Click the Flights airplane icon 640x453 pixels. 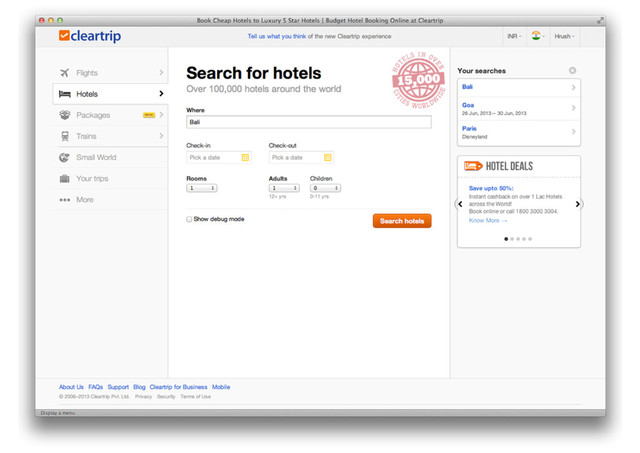coord(64,73)
